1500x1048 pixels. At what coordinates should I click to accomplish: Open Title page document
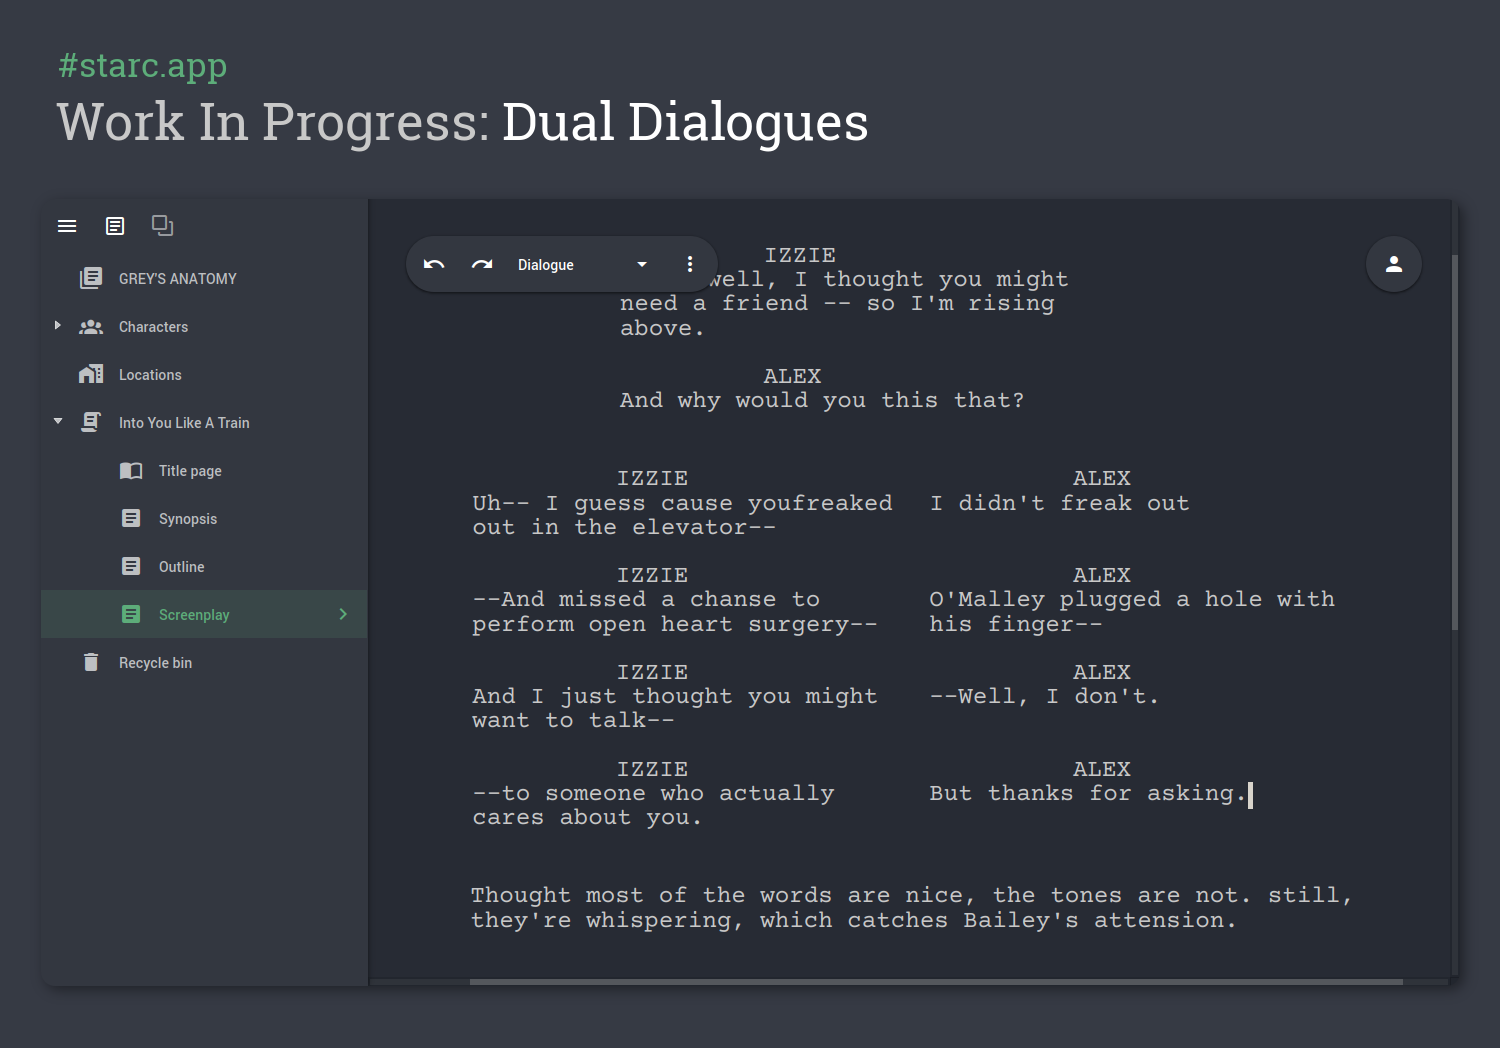(x=190, y=471)
